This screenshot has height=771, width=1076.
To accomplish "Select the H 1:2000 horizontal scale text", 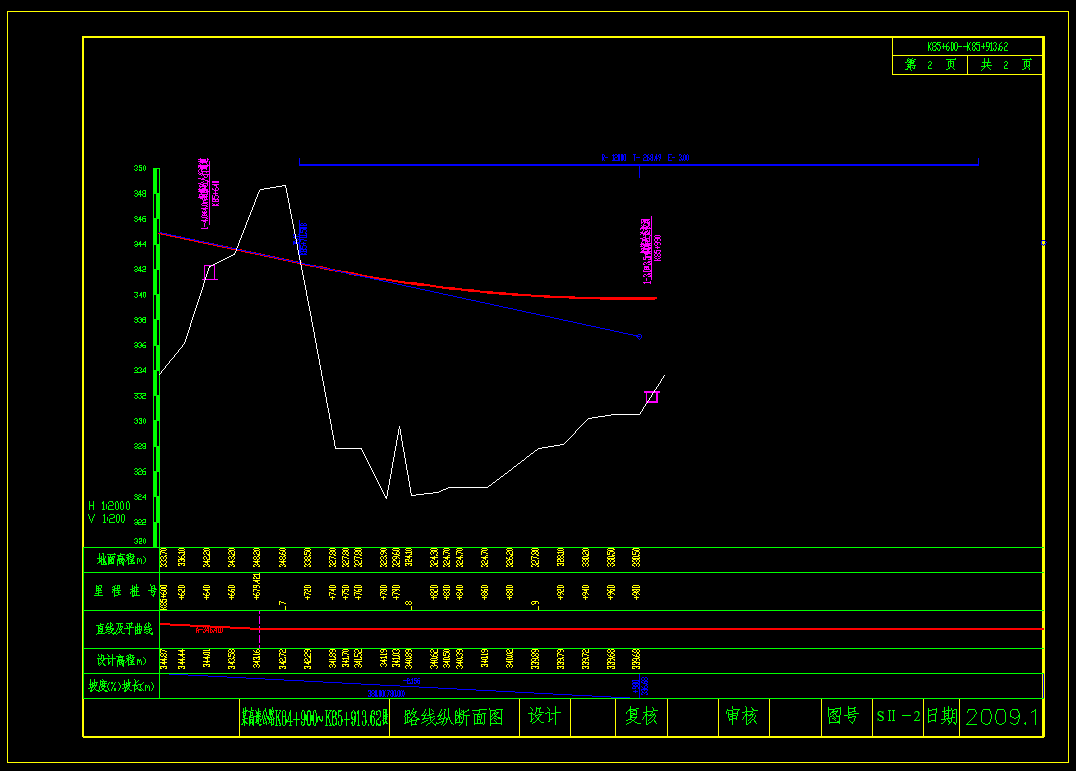I will (108, 506).
